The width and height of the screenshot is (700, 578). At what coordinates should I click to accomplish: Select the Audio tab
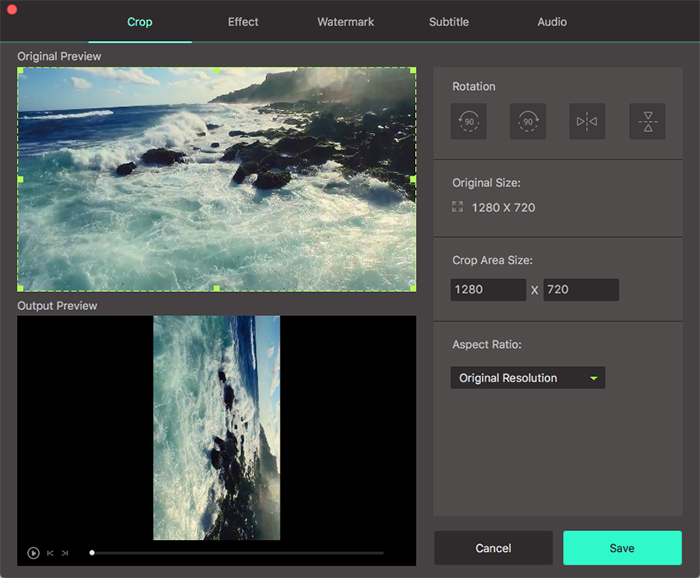pos(551,22)
